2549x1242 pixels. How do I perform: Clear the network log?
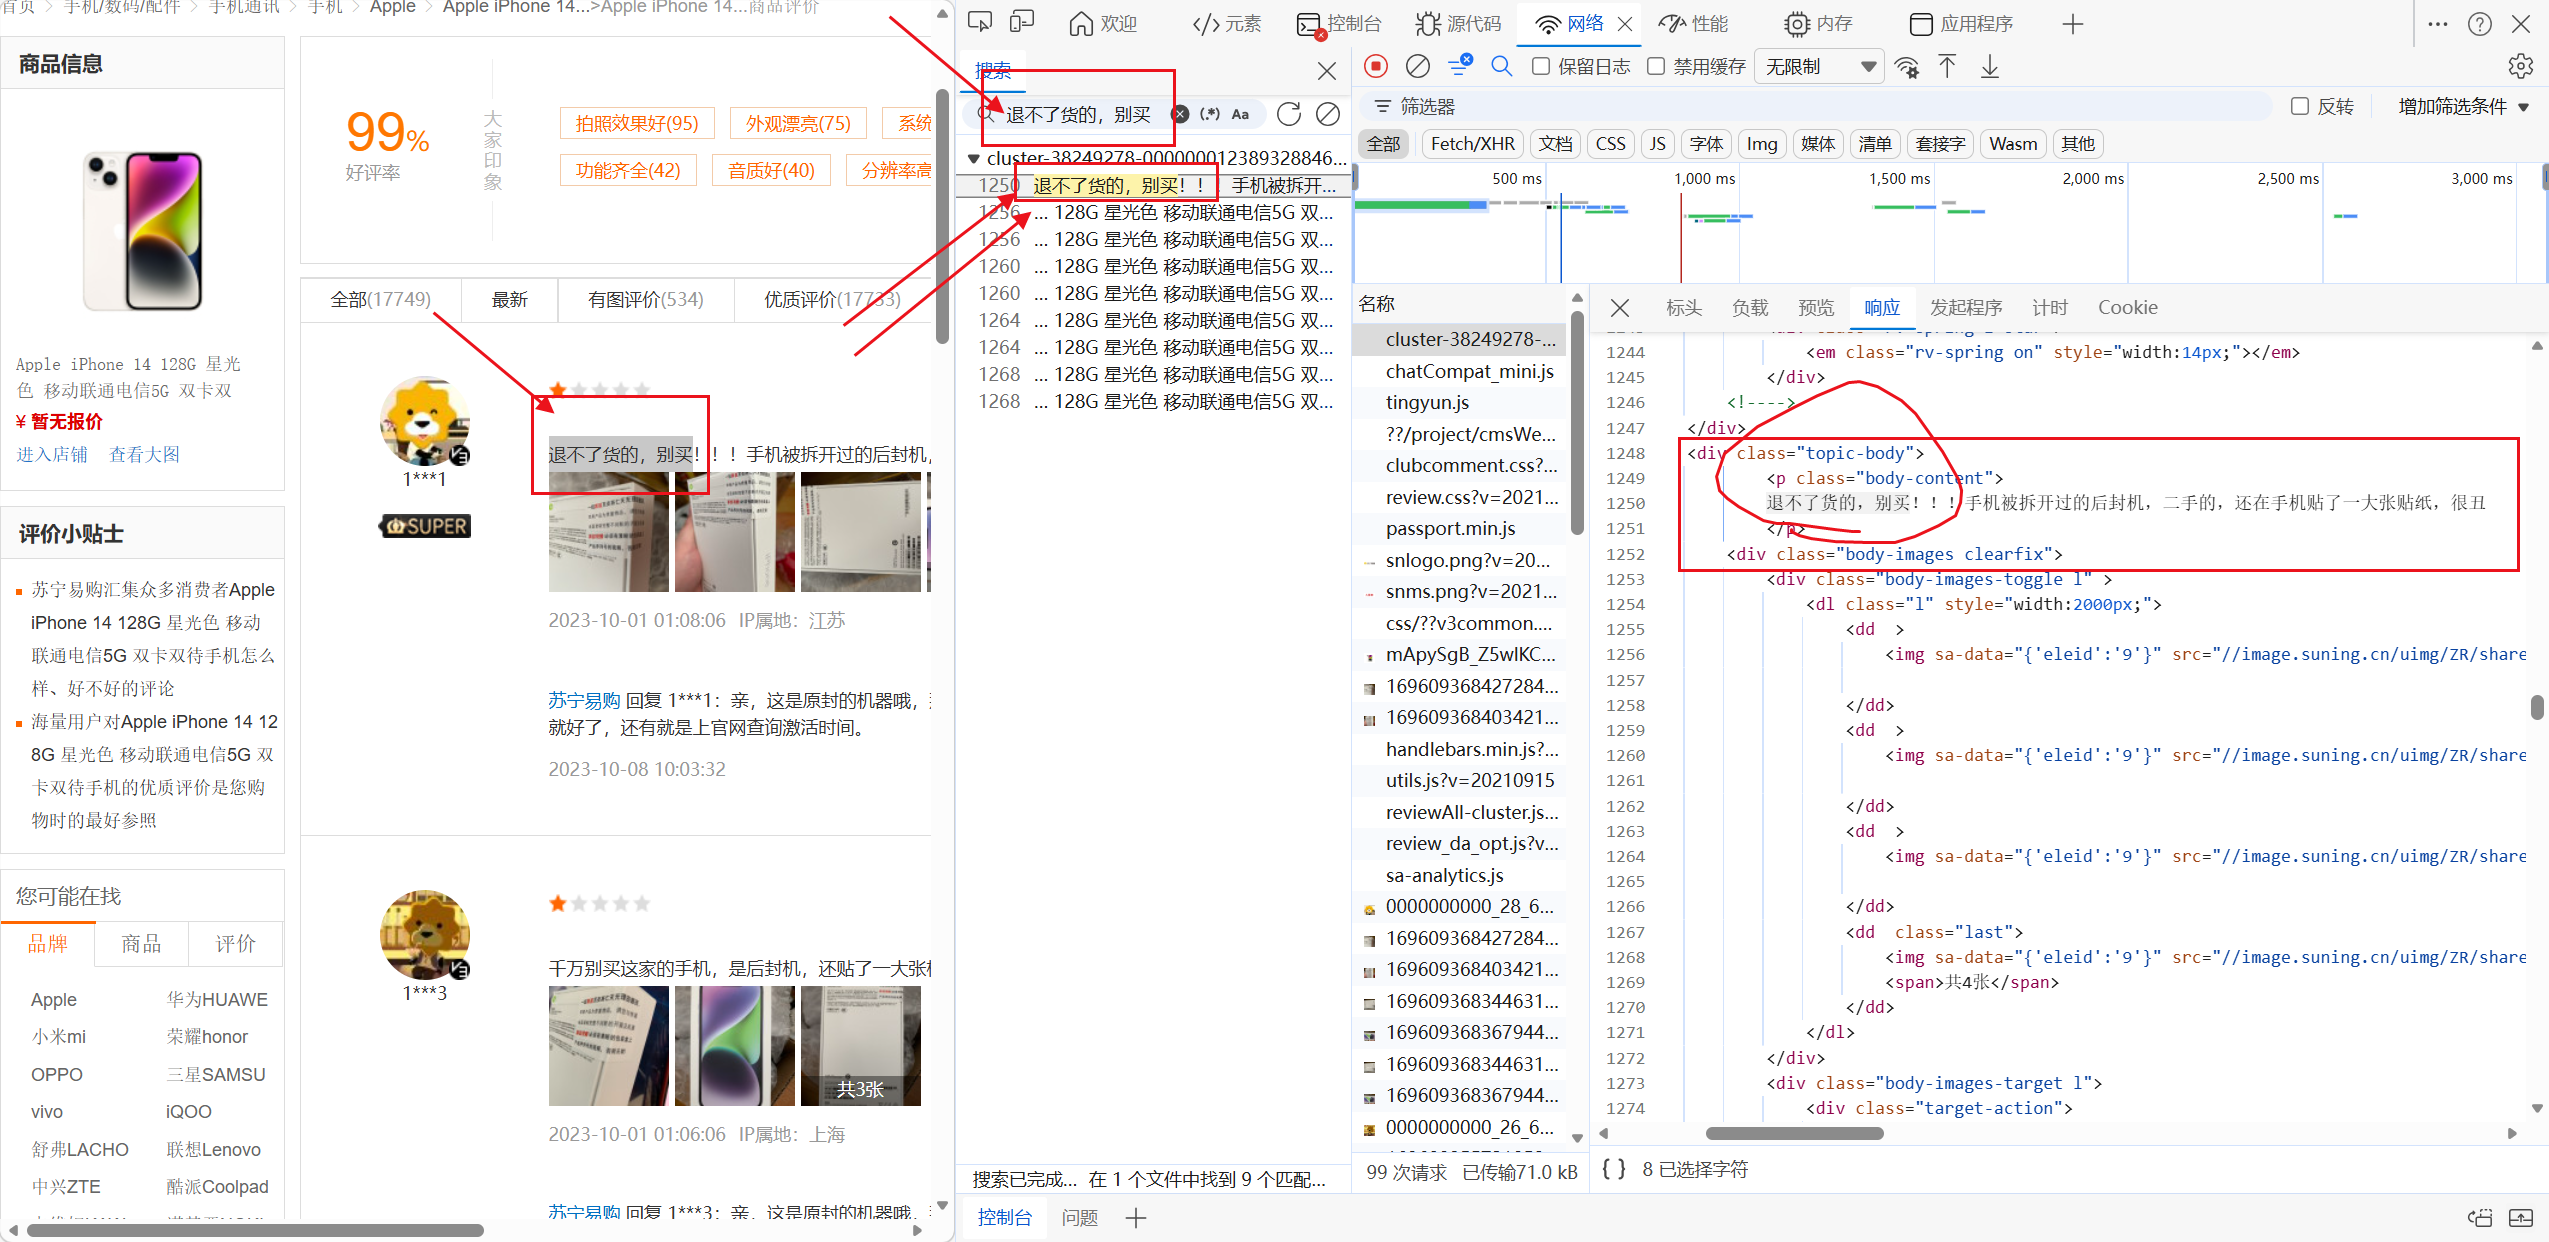[x=1418, y=66]
